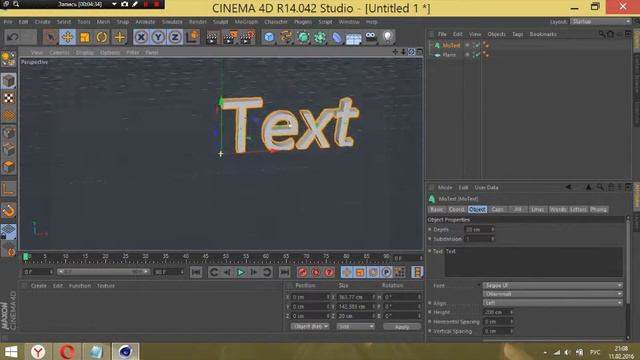Open the Object (Rel) coordinate dropdown
The height and width of the screenshot is (360, 640).
tap(310, 327)
